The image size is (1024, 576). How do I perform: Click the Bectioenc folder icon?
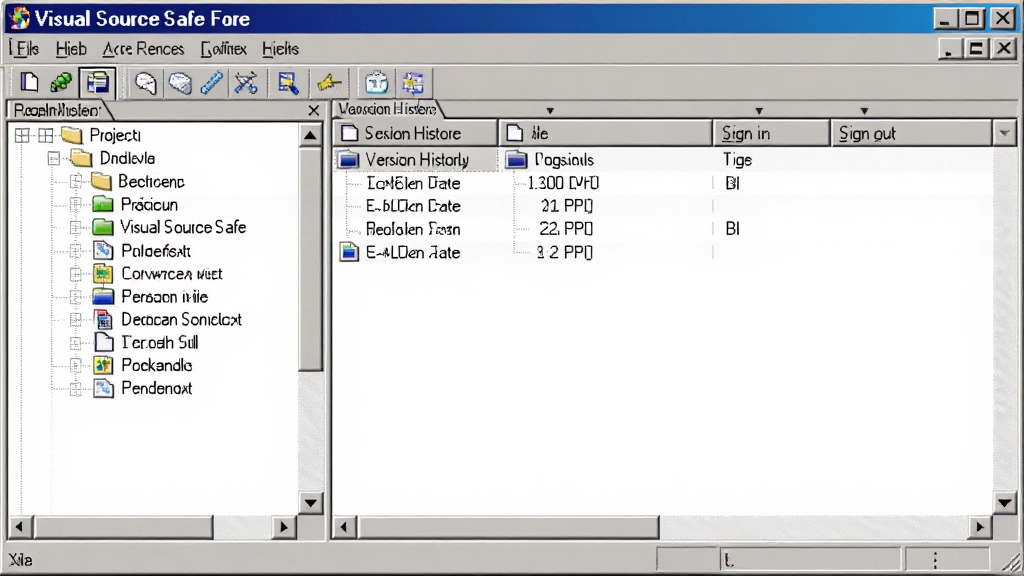101,181
